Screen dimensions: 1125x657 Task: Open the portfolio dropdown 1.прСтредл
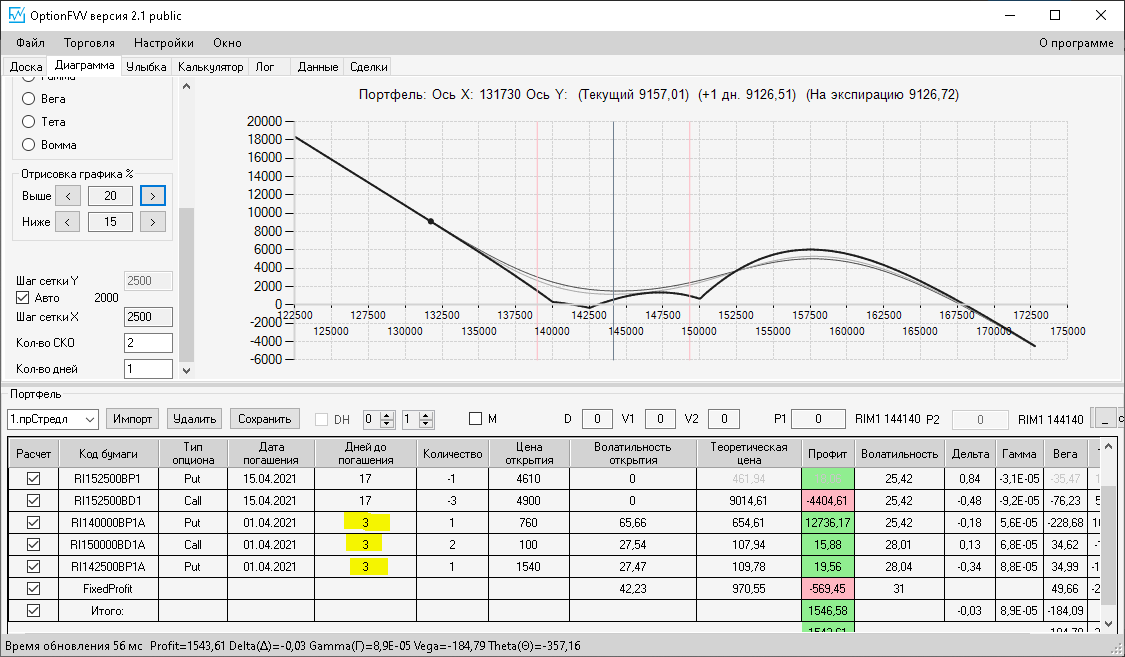click(x=53, y=419)
